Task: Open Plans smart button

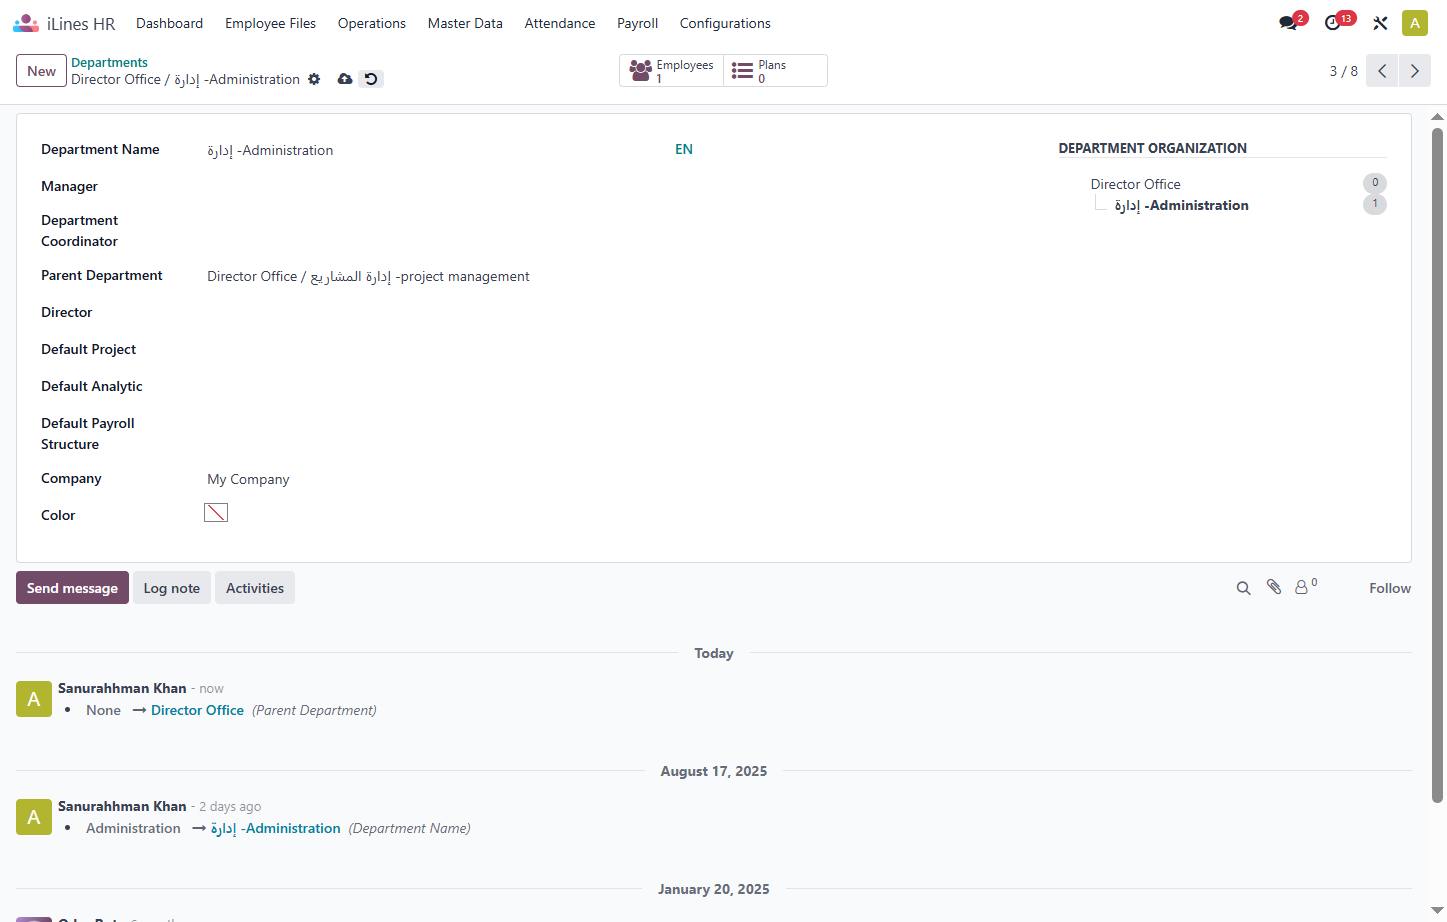Action: coord(775,71)
